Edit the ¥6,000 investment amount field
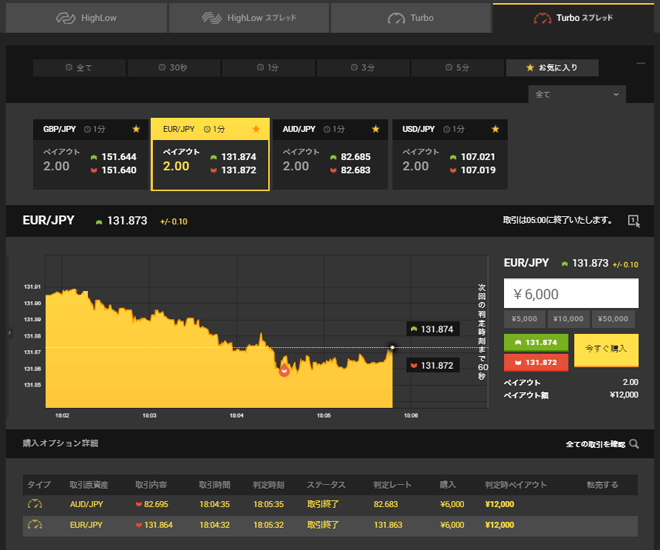This screenshot has width=660, height=550. tap(571, 294)
